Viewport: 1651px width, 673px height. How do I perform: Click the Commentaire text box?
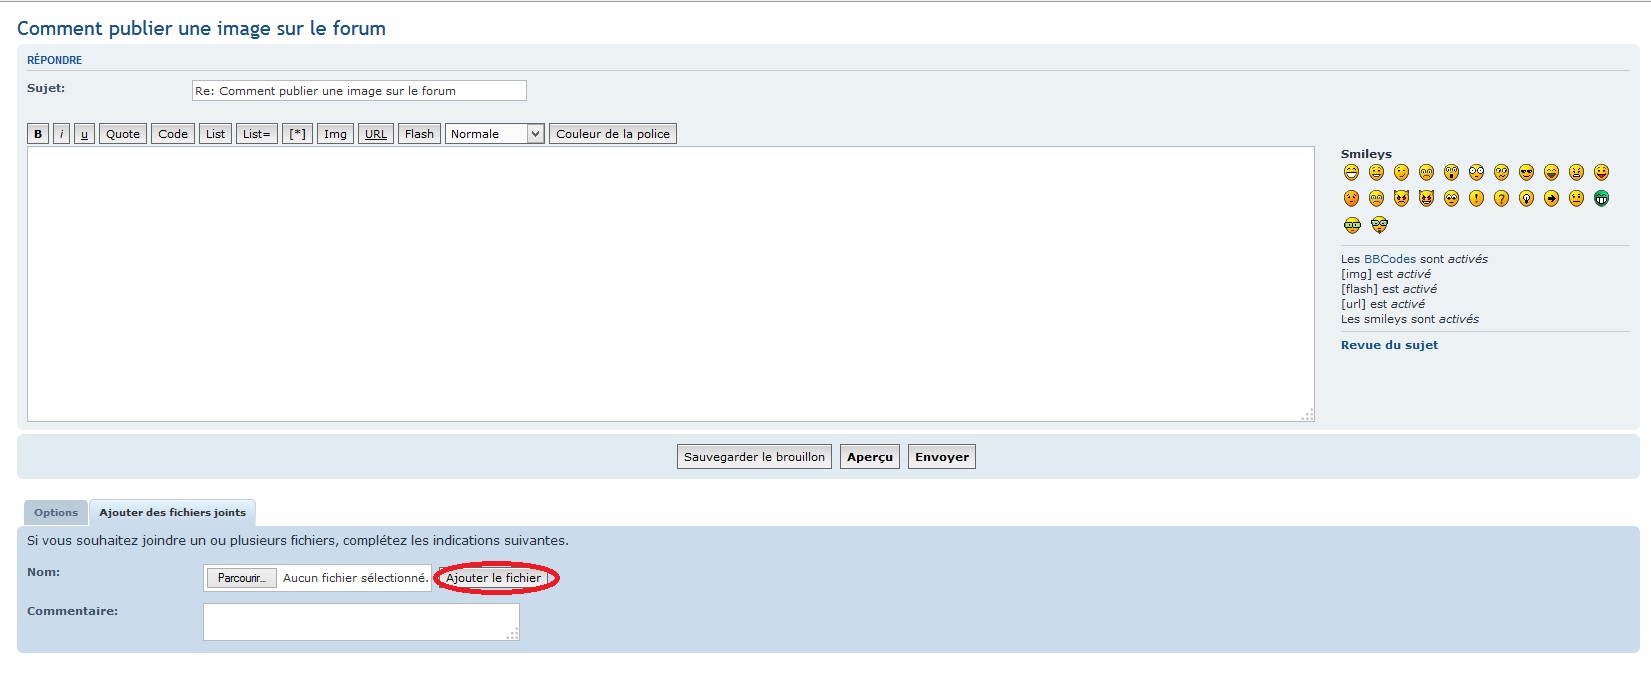[361, 622]
